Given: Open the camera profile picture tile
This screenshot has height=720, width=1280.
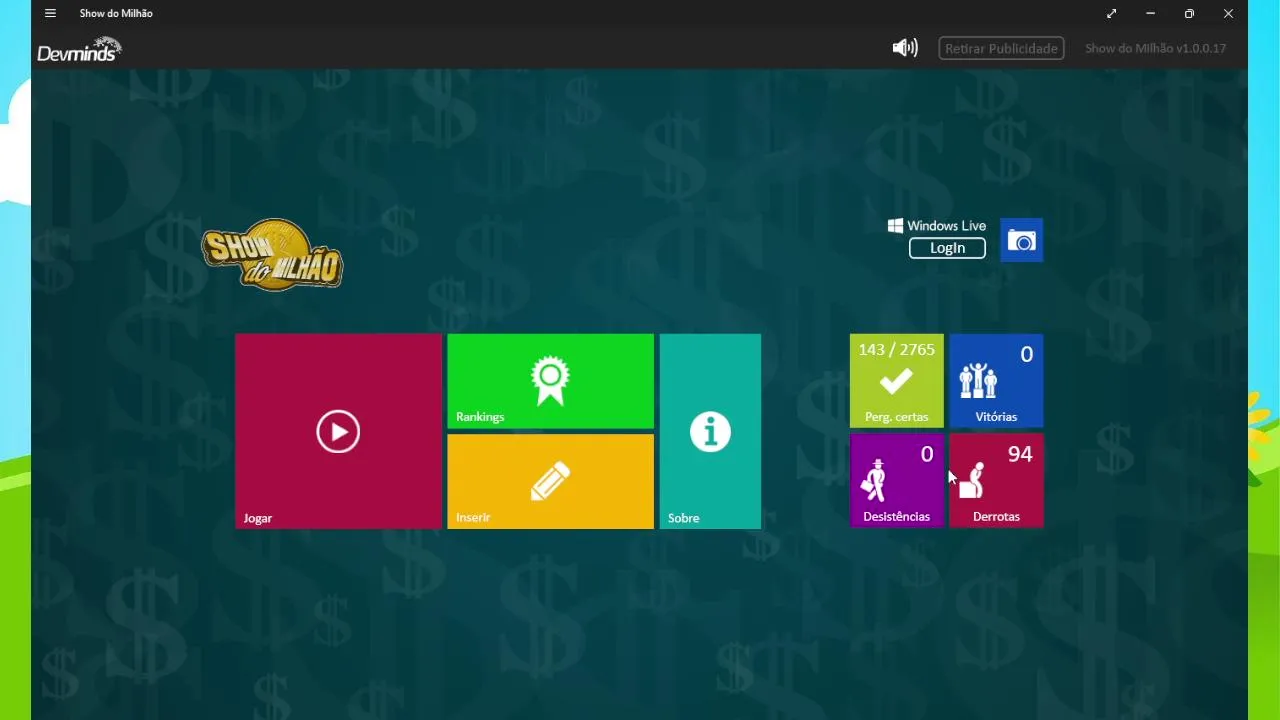Looking at the screenshot, I should [x=1022, y=240].
